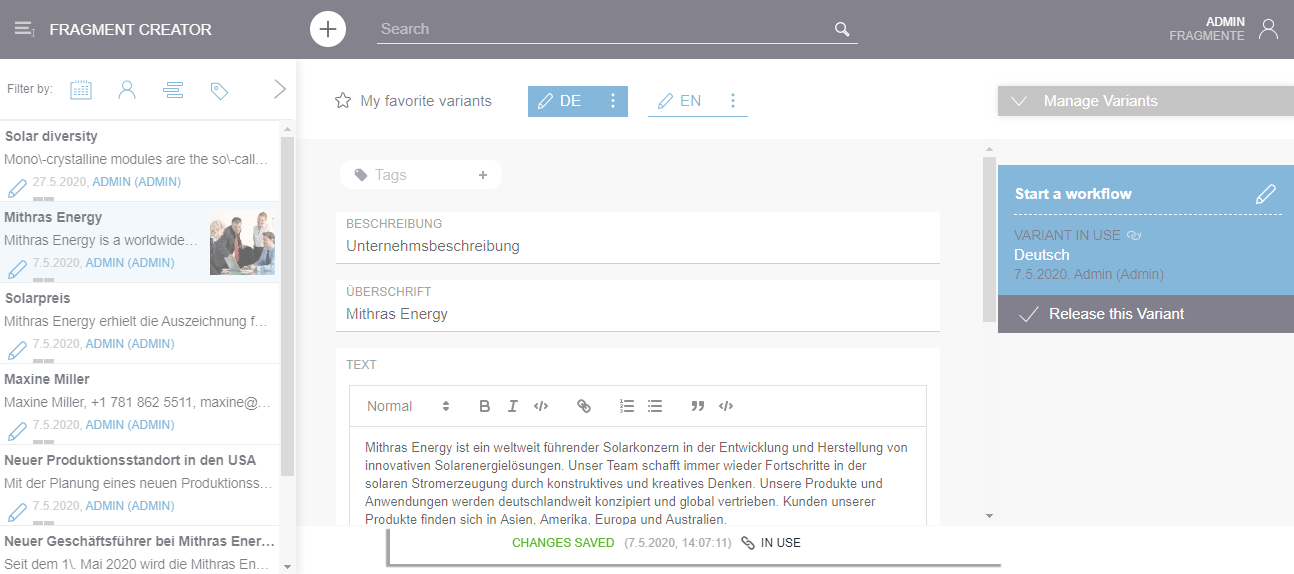This screenshot has height=574, width=1294.
Task: Click the IN USE link icon in status bar
Action: pos(747,543)
